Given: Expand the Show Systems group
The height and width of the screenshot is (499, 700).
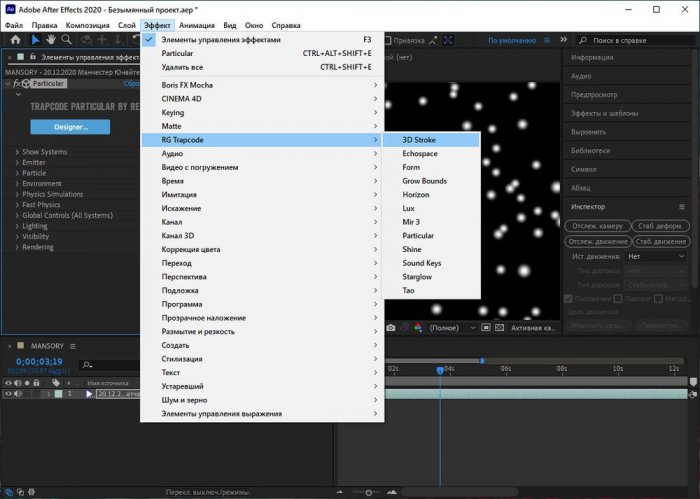Looking at the screenshot, I should pyautogui.click(x=17, y=152).
